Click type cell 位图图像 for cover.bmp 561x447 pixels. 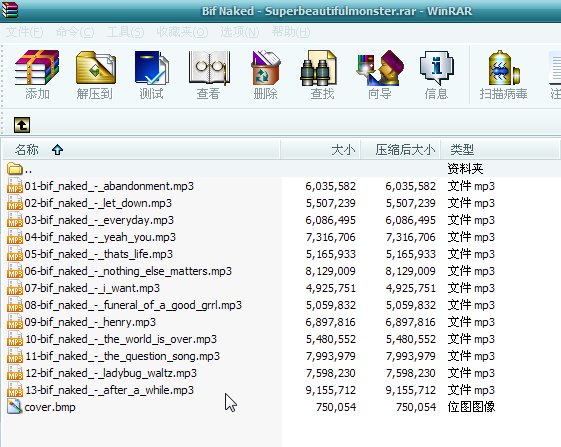471,407
